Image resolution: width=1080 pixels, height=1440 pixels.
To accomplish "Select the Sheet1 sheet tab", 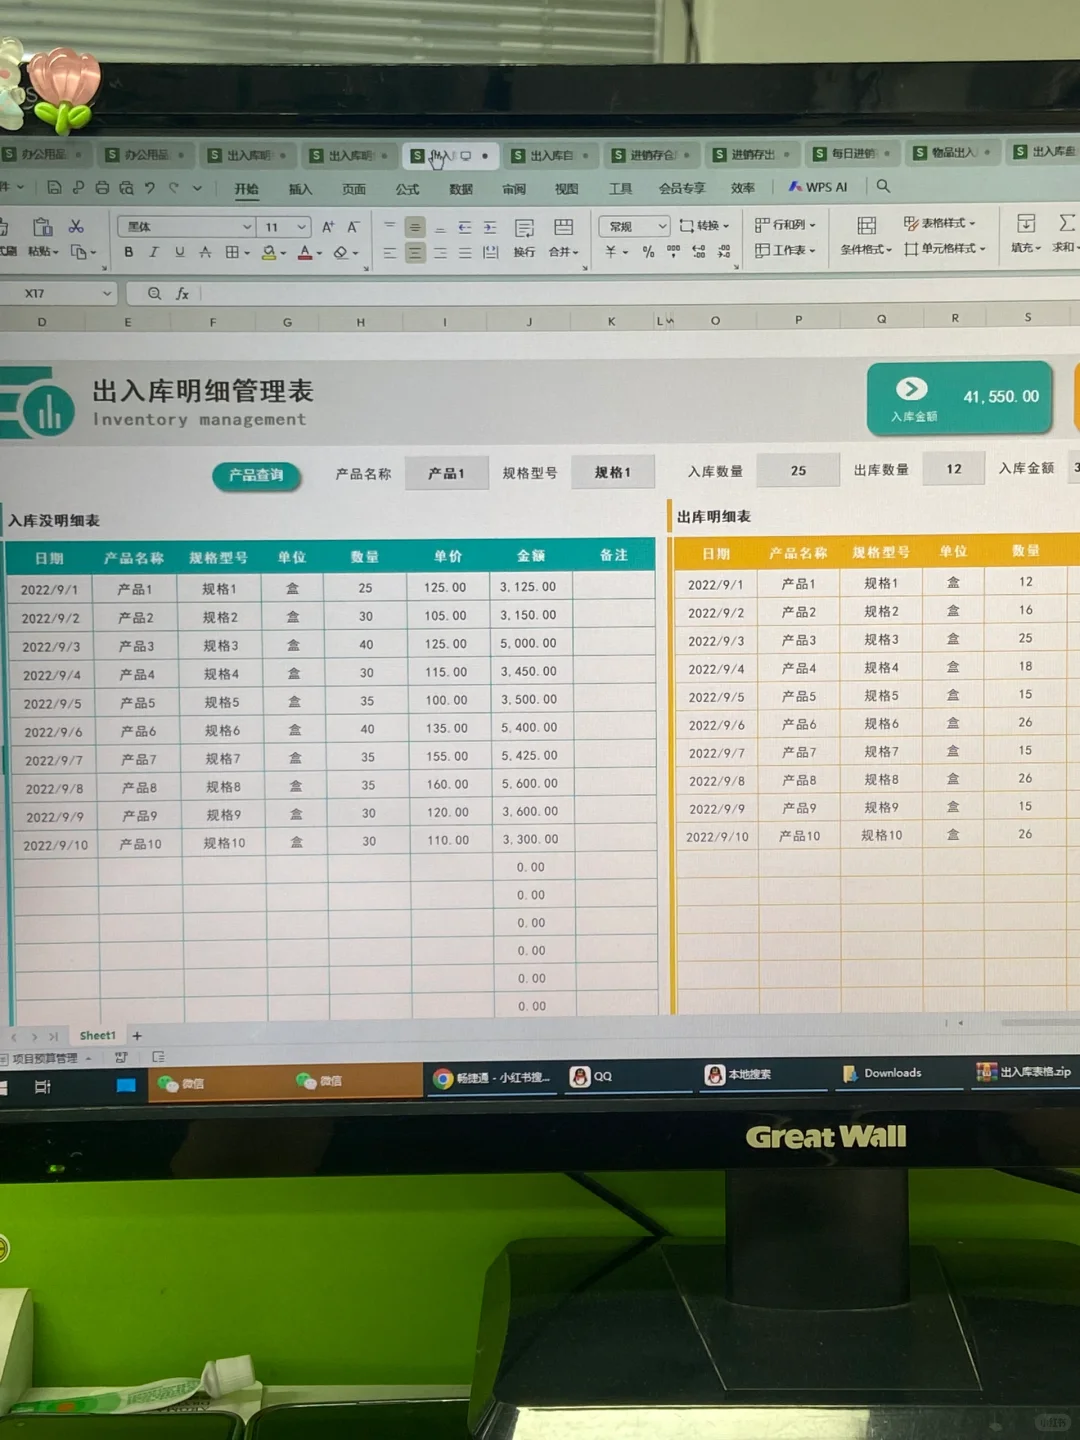I will click(97, 1036).
